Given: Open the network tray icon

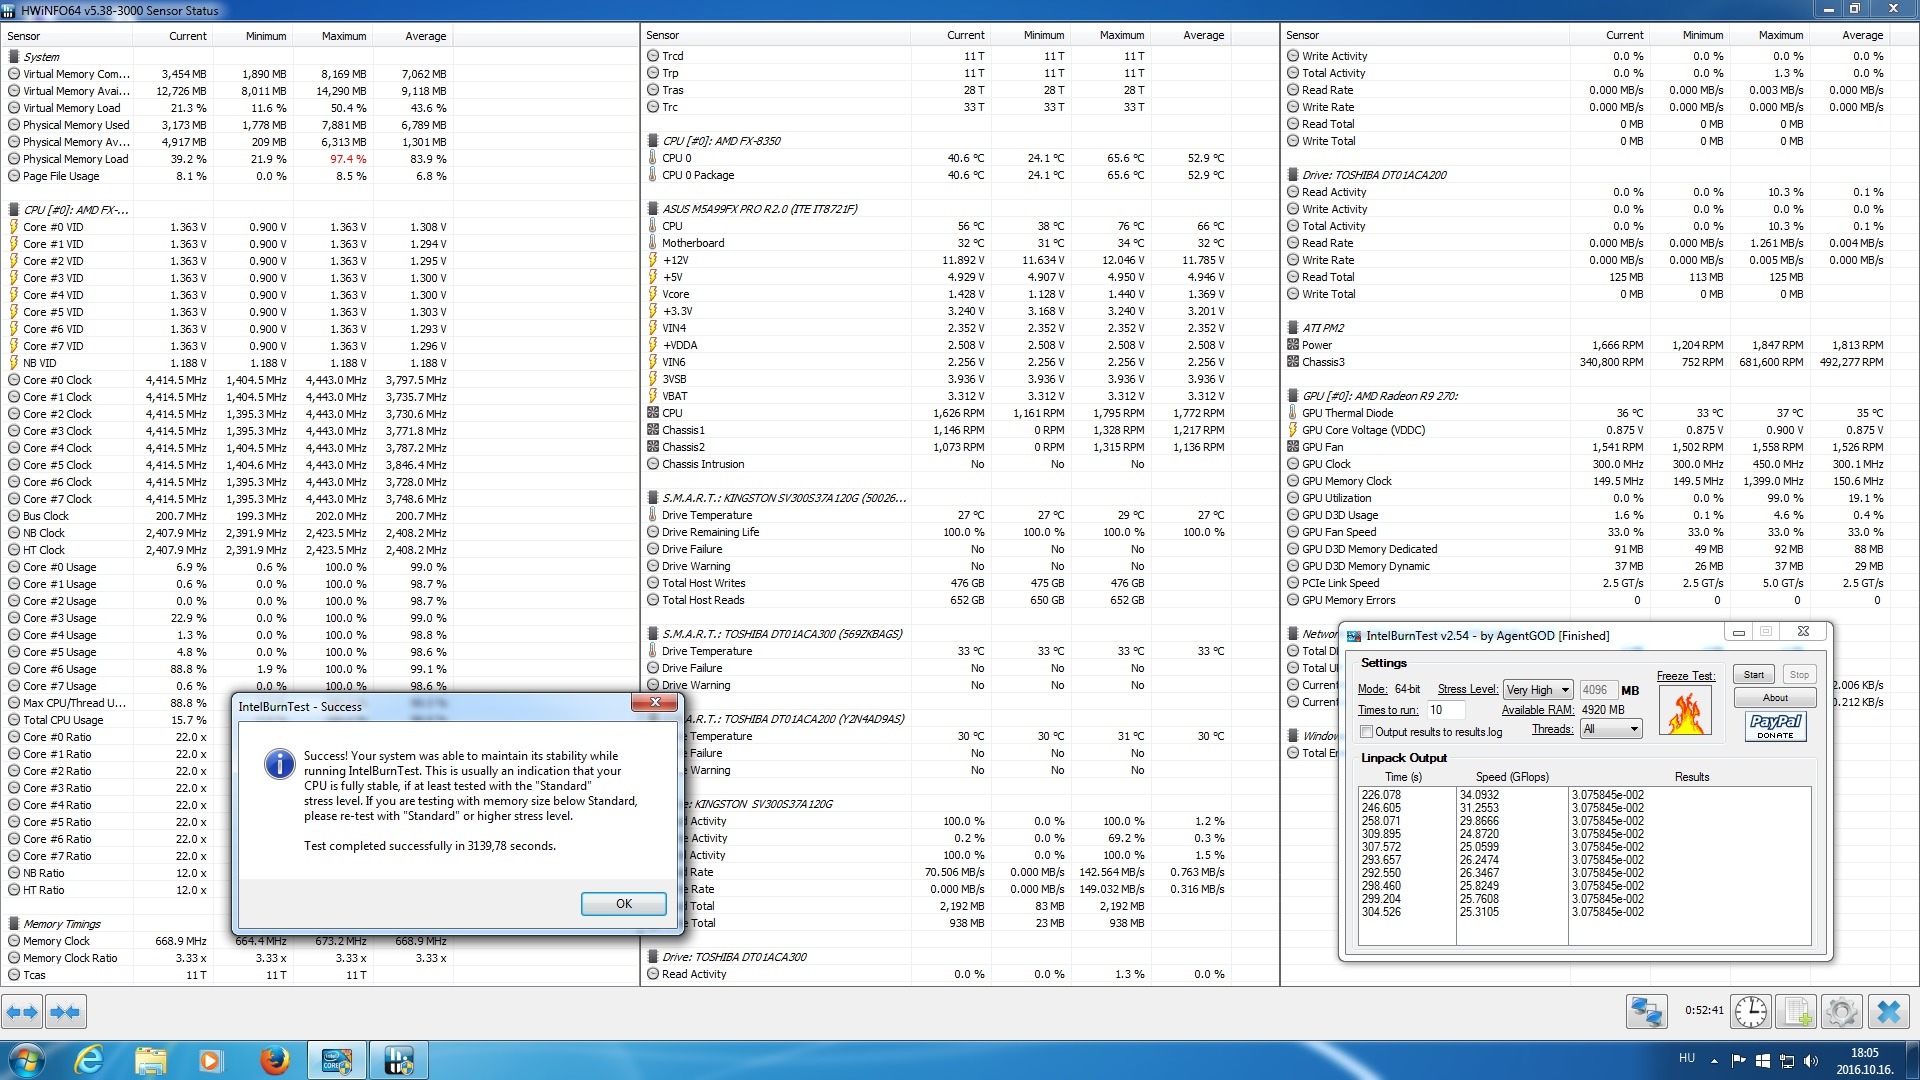Looking at the screenshot, I should [1786, 1061].
